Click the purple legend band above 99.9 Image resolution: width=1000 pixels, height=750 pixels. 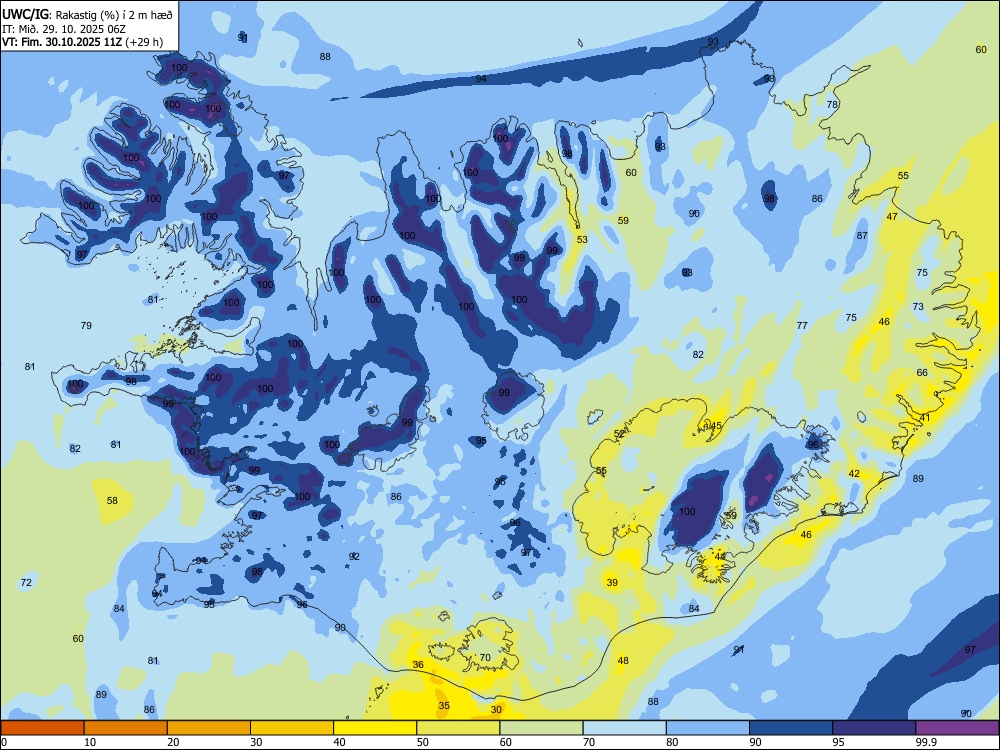tap(957, 728)
